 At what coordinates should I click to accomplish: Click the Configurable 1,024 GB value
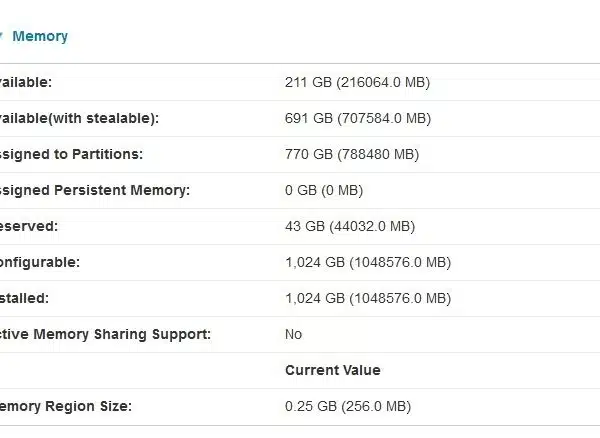click(368, 262)
